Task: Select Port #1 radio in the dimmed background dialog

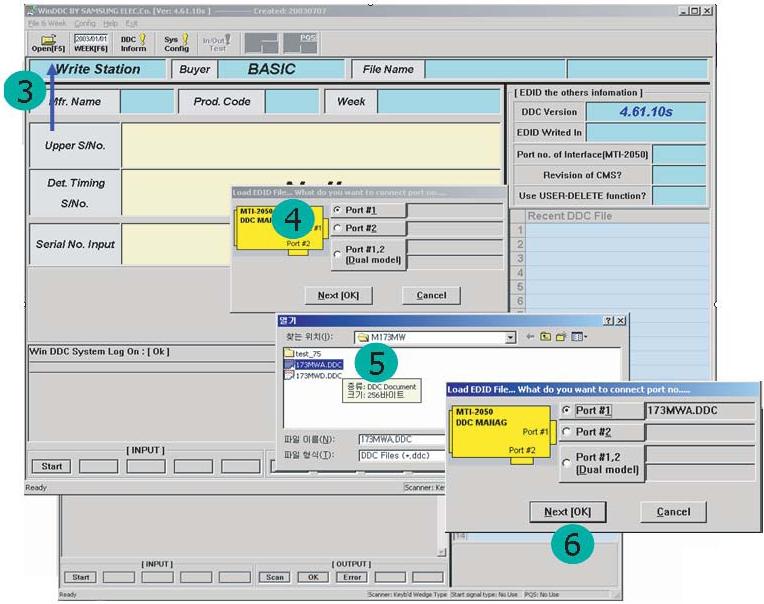Action: click(337, 210)
